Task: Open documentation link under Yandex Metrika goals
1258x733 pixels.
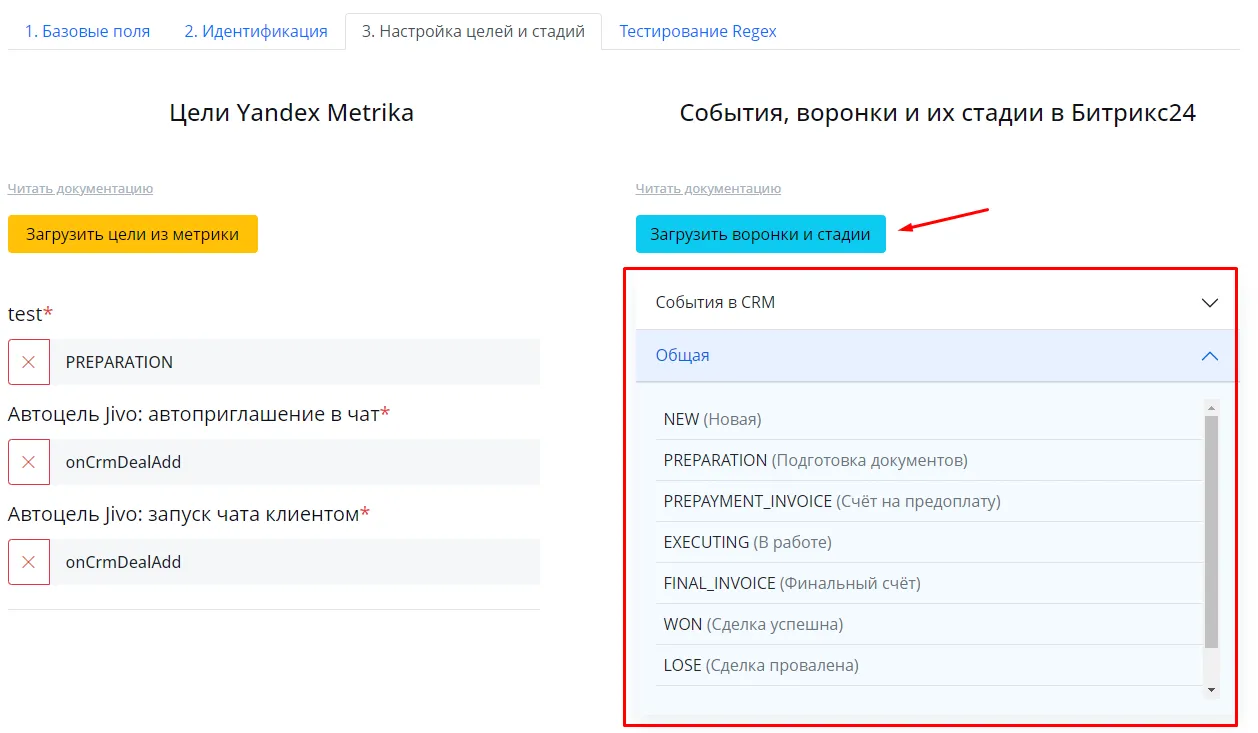Action: click(80, 188)
